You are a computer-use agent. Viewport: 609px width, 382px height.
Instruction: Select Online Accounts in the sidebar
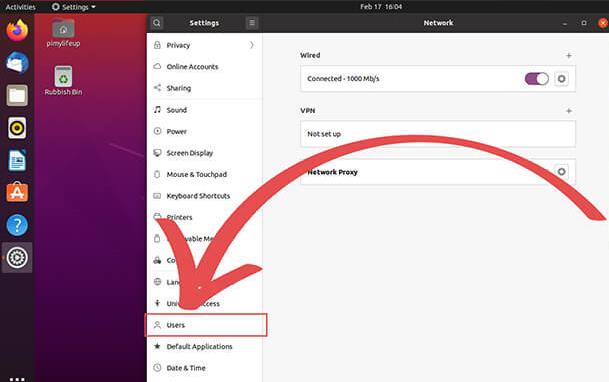205,66
